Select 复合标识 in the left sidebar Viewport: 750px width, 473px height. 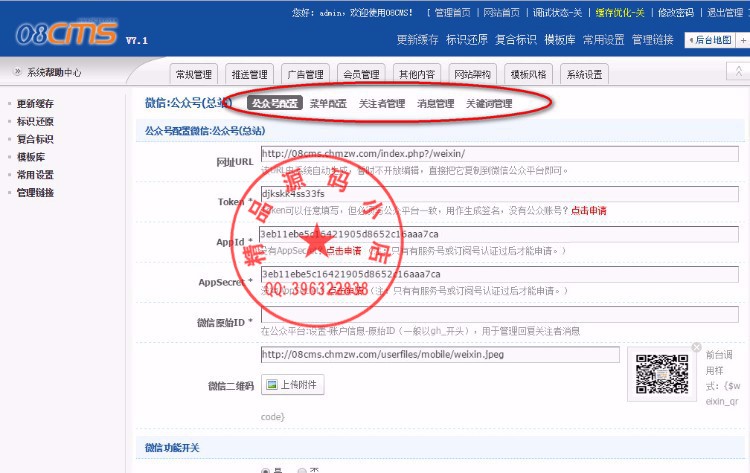coord(35,139)
